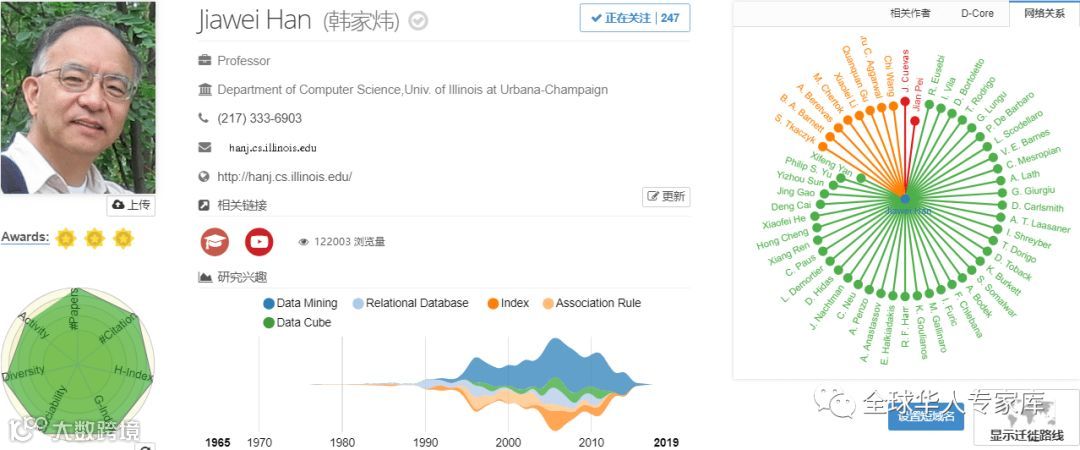This screenshot has height=450, width=1080.
Task: Click the verified check badge beside the name
Action: pos(419,21)
